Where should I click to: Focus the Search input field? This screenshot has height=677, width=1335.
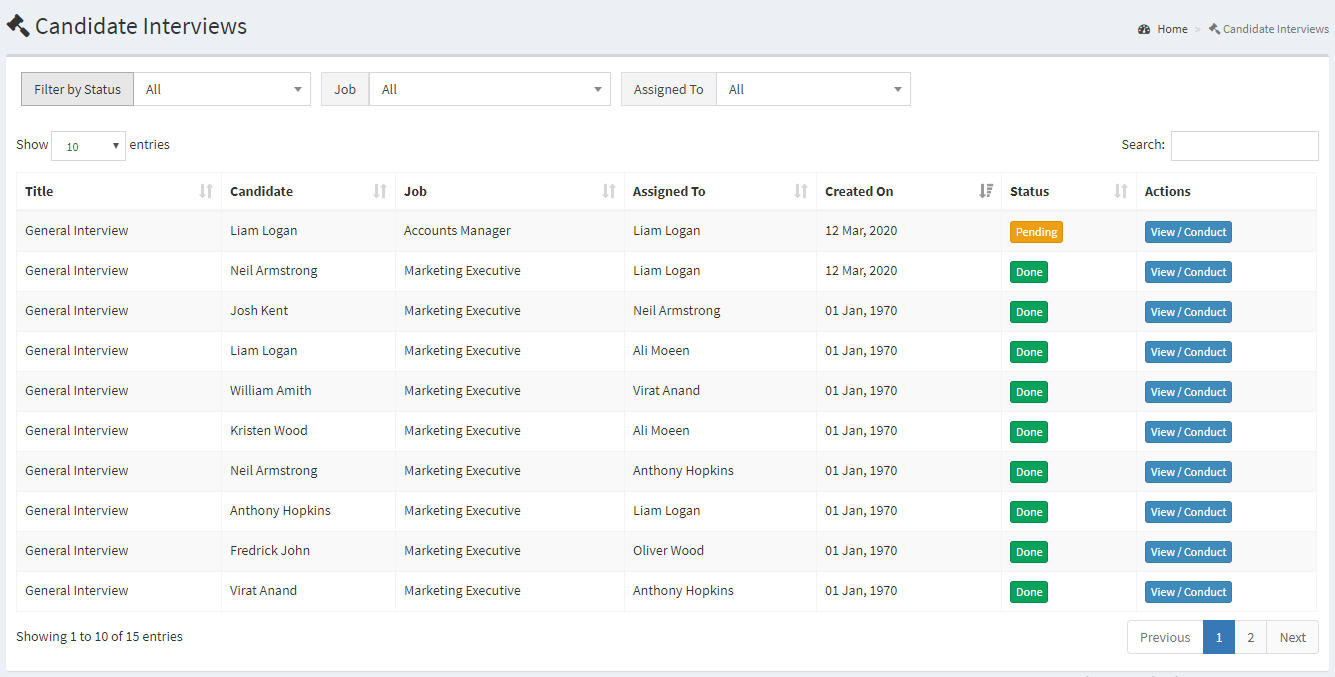(1245, 145)
